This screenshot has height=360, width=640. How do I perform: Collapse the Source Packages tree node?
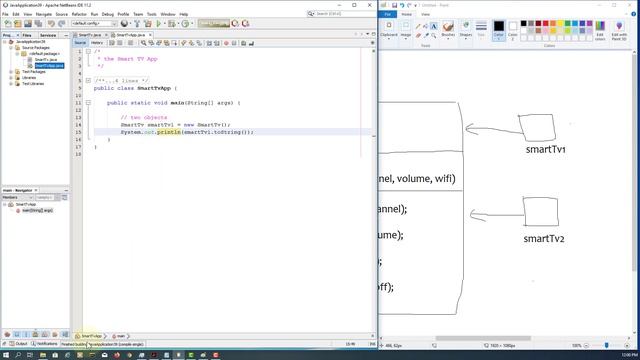tap(11, 48)
